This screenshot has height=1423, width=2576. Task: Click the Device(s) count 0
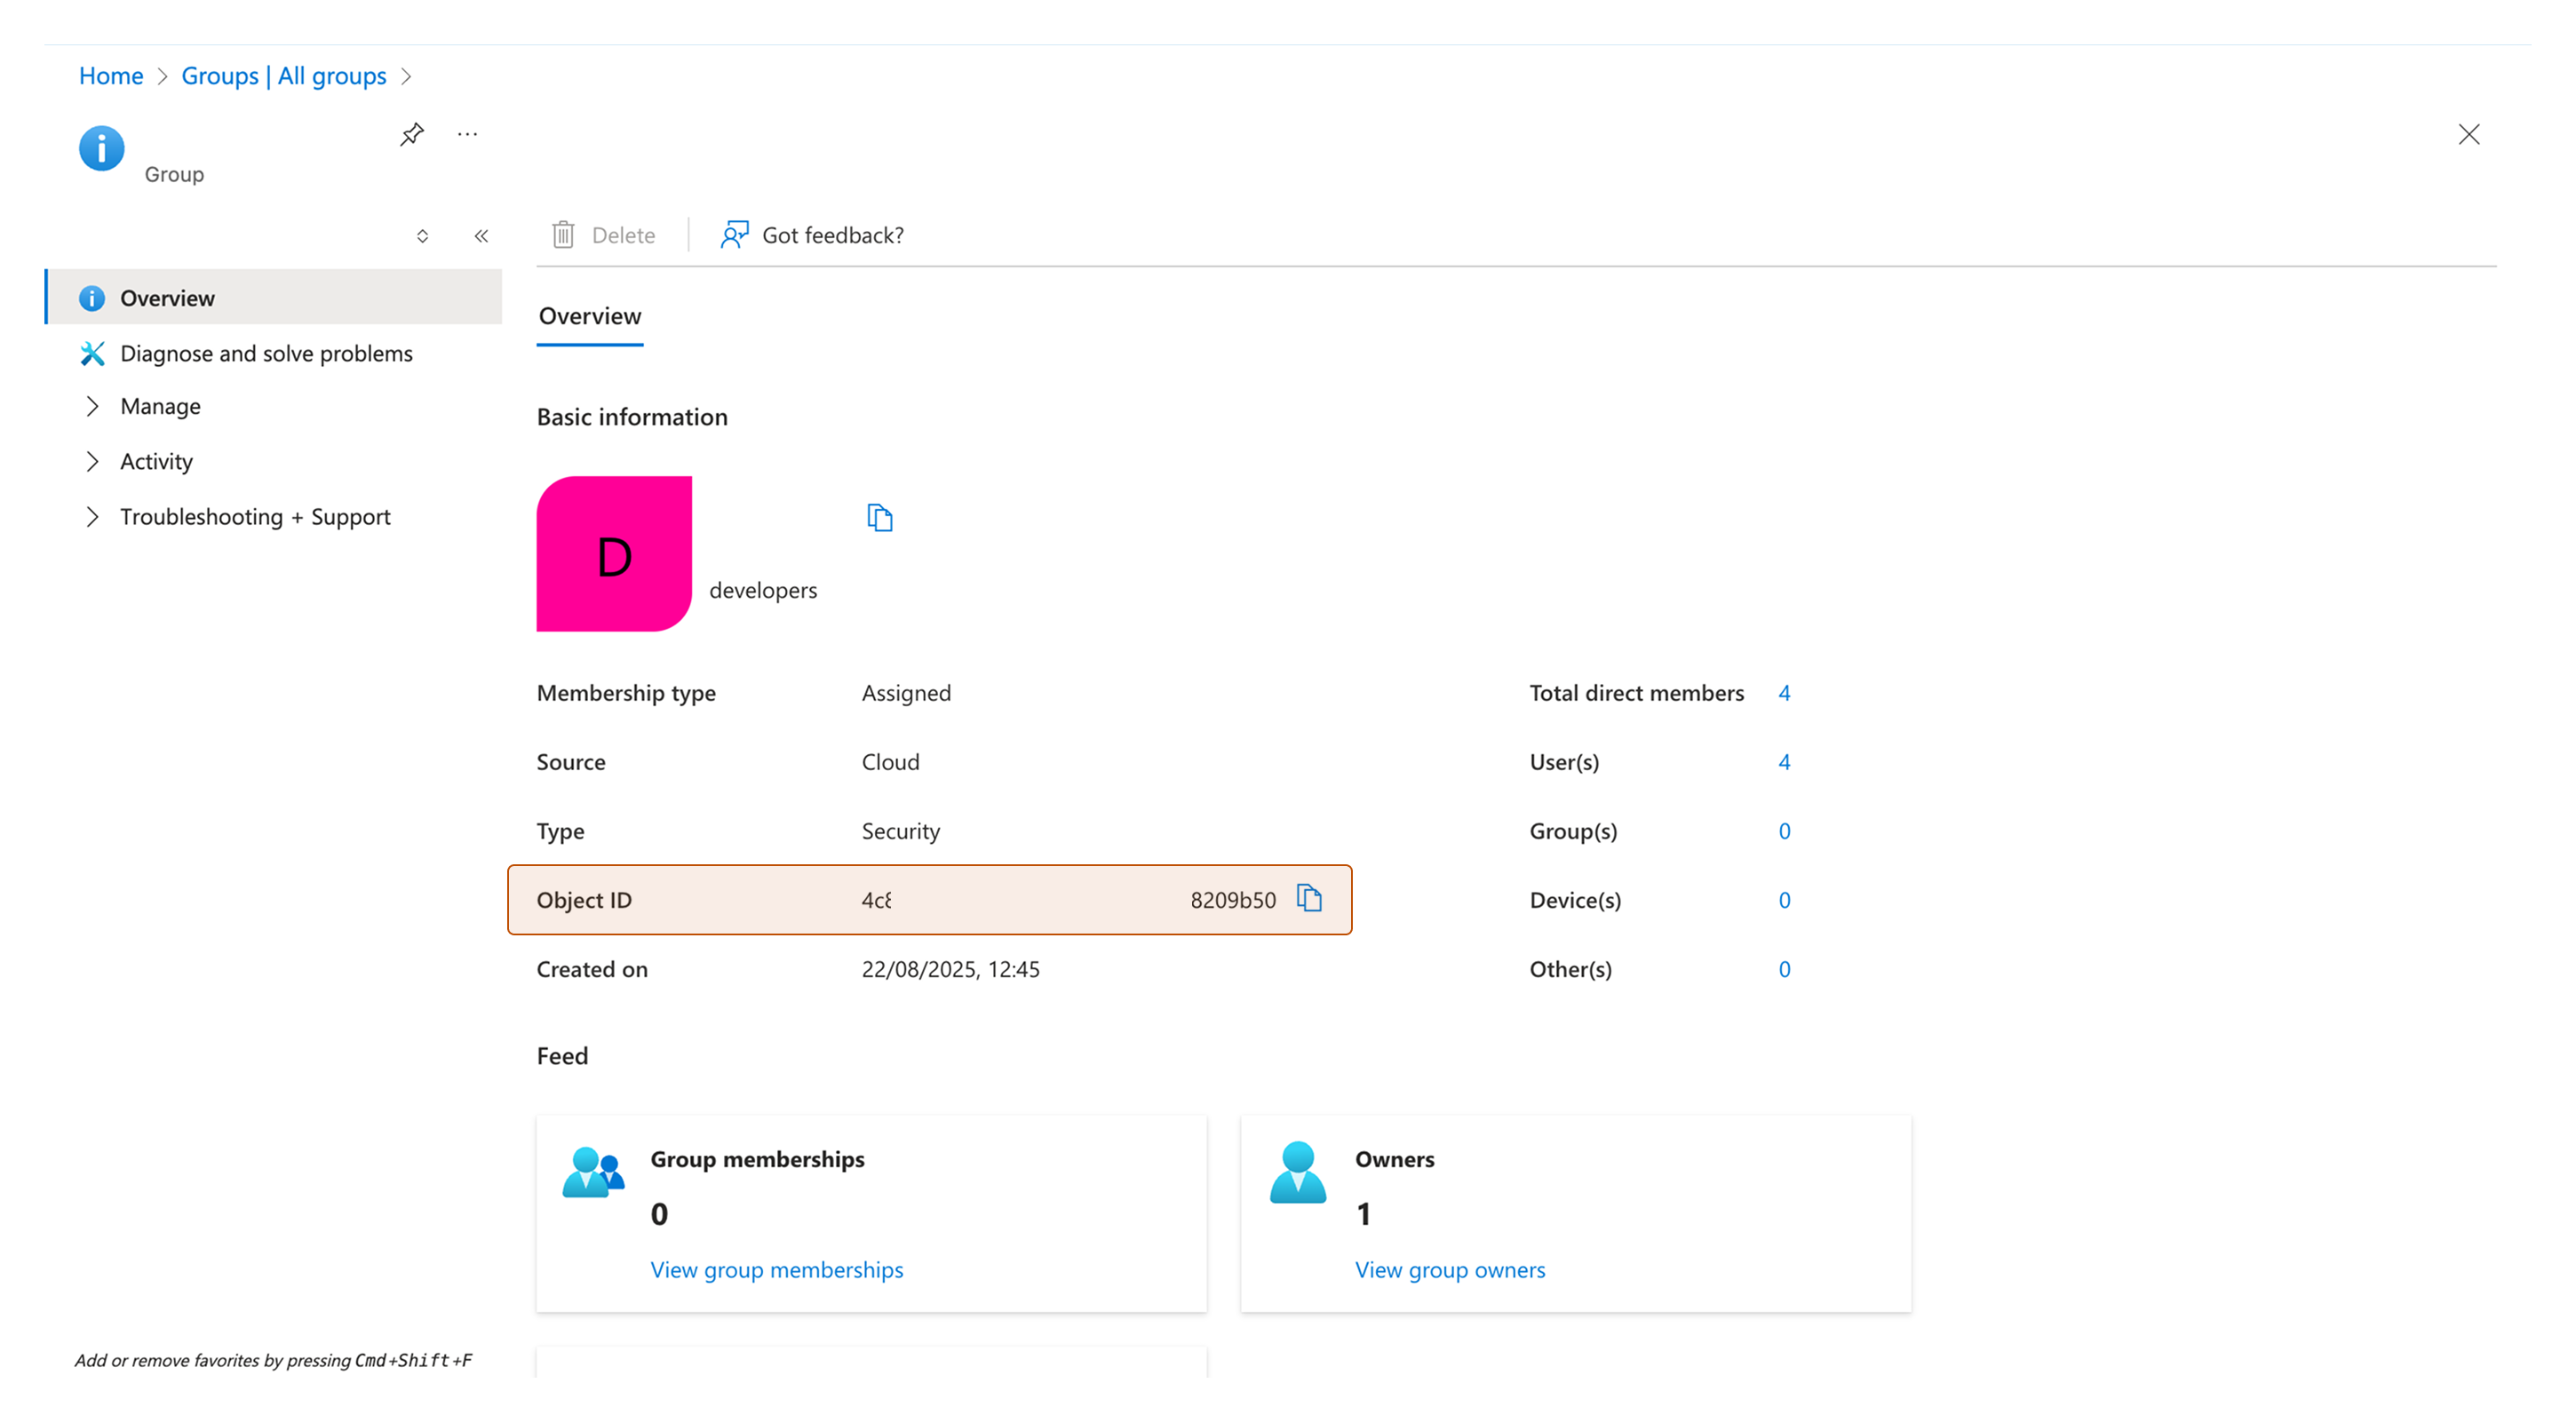(x=1784, y=899)
